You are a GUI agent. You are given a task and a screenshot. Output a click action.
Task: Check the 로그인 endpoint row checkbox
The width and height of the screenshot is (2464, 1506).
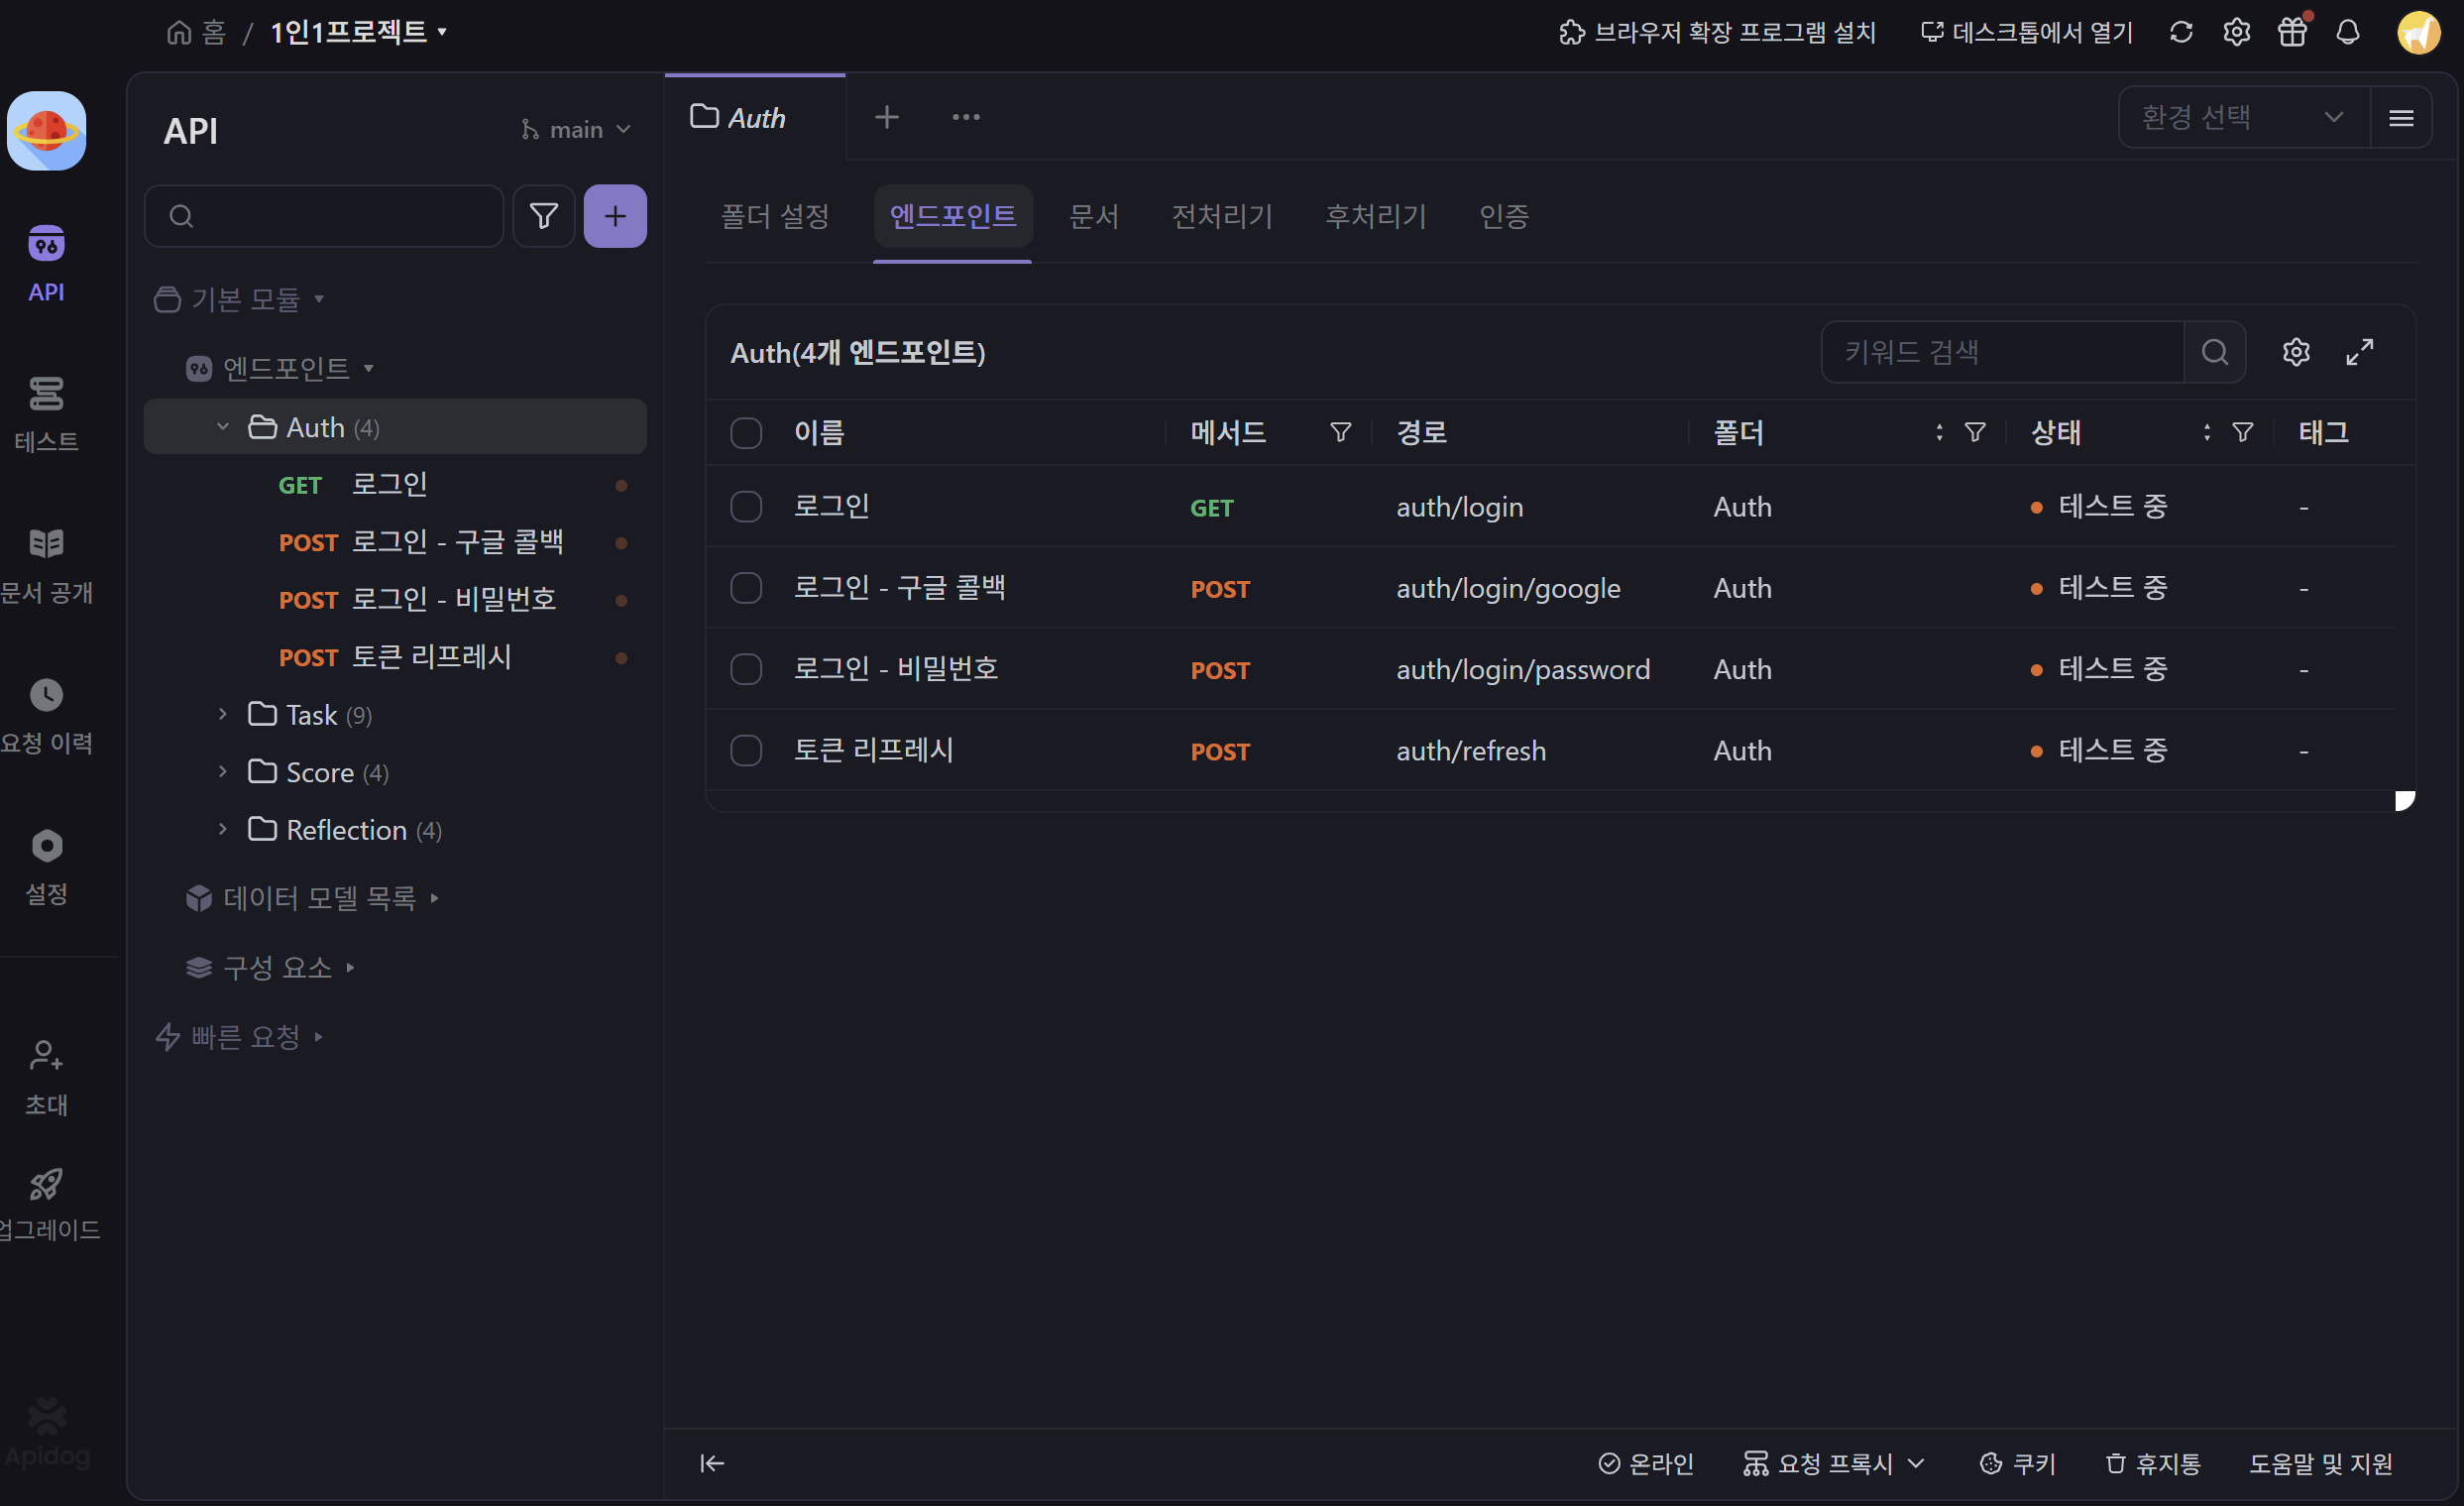746,507
